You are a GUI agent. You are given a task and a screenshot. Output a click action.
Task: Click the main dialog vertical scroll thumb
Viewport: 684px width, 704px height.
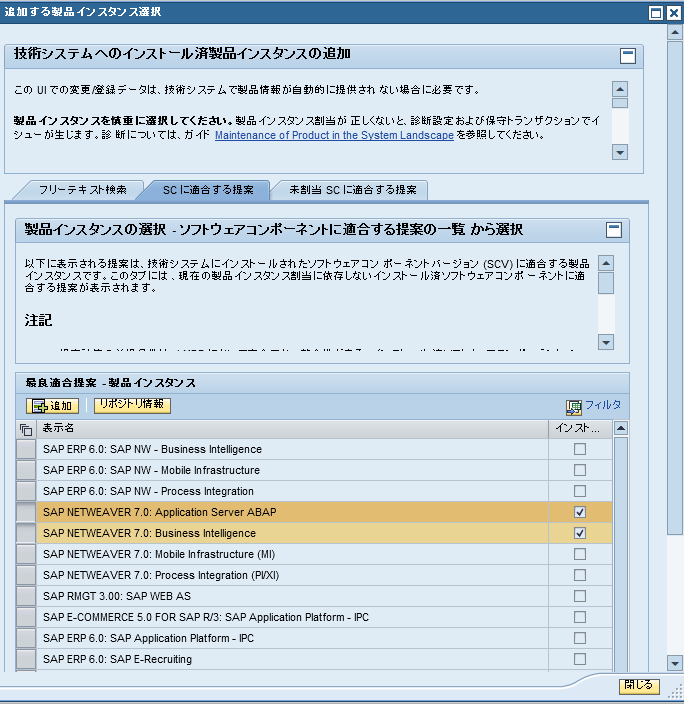(675, 287)
